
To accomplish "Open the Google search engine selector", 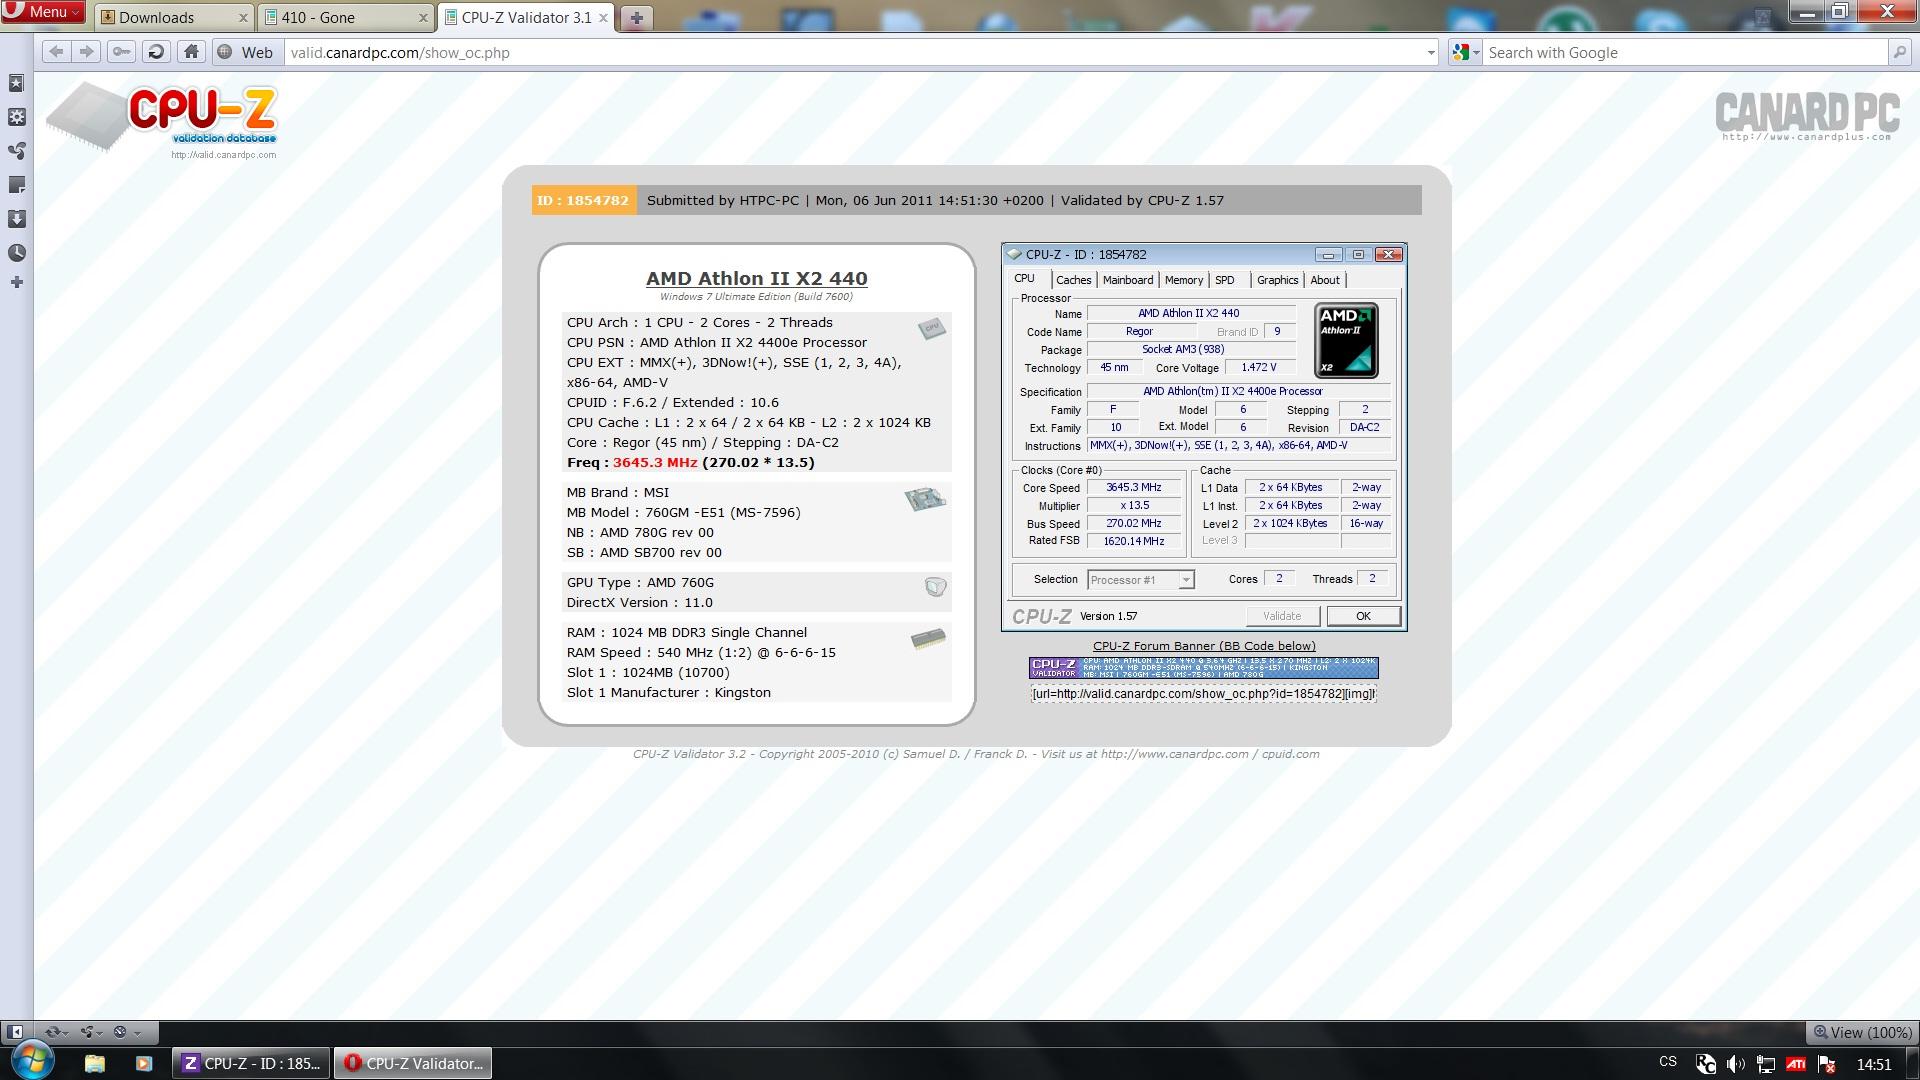I will tap(1465, 52).
